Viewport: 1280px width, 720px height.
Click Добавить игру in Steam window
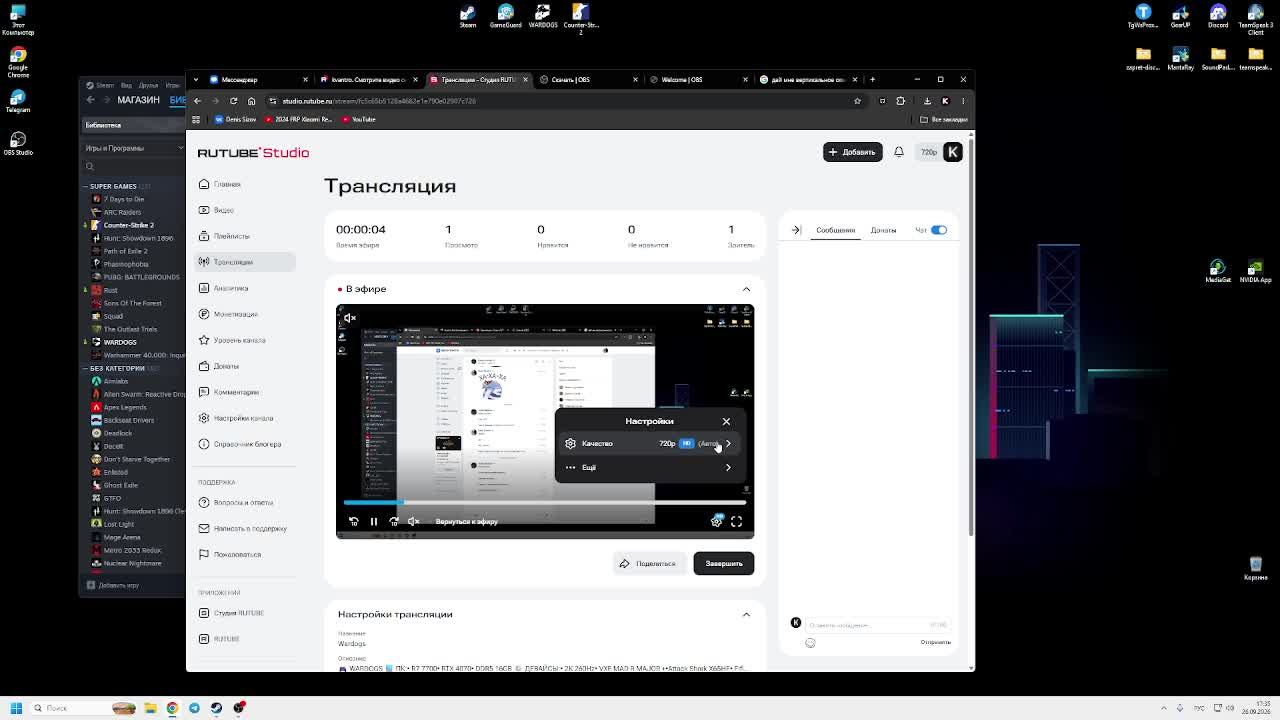pos(113,586)
